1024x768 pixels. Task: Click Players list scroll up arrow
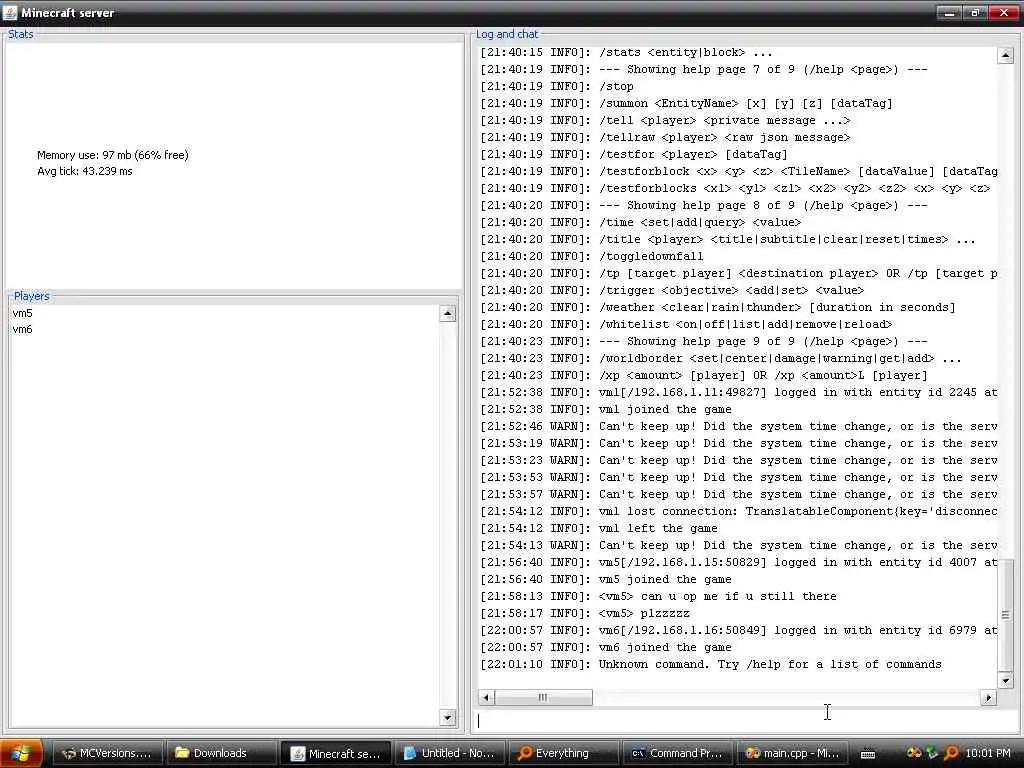(x=447, y=313)
